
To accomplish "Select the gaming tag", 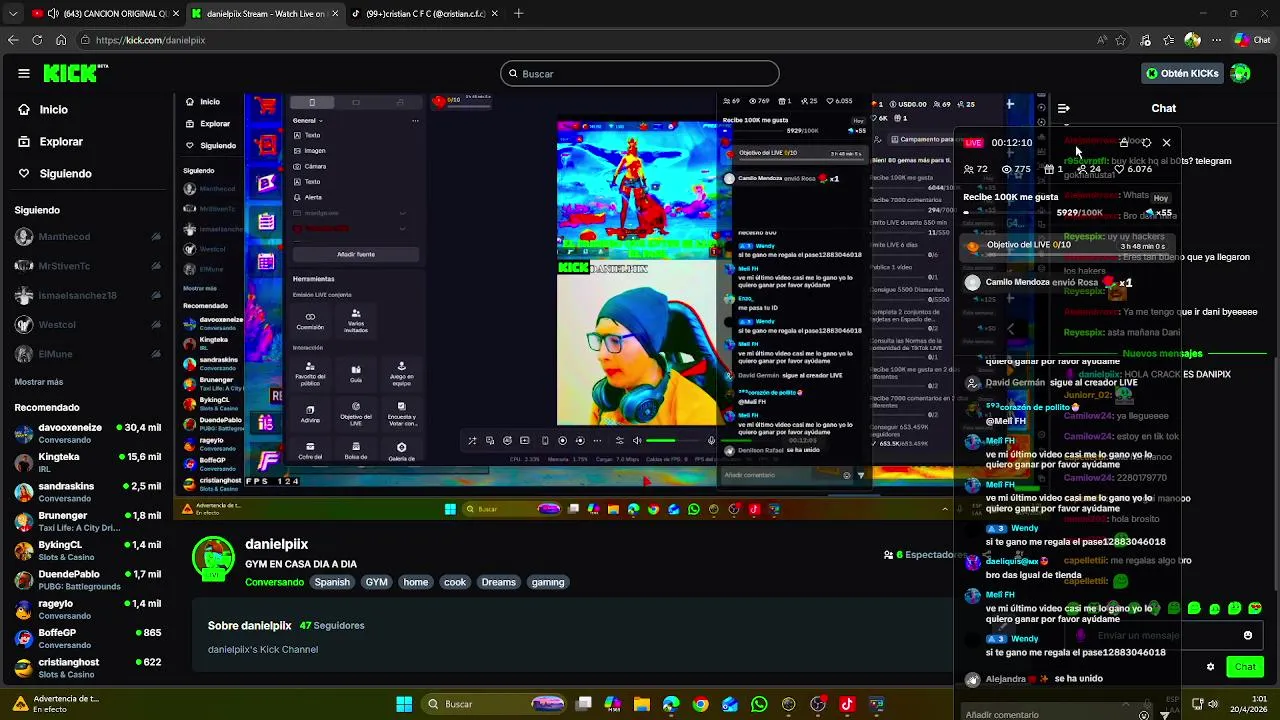I will point(548,582).
